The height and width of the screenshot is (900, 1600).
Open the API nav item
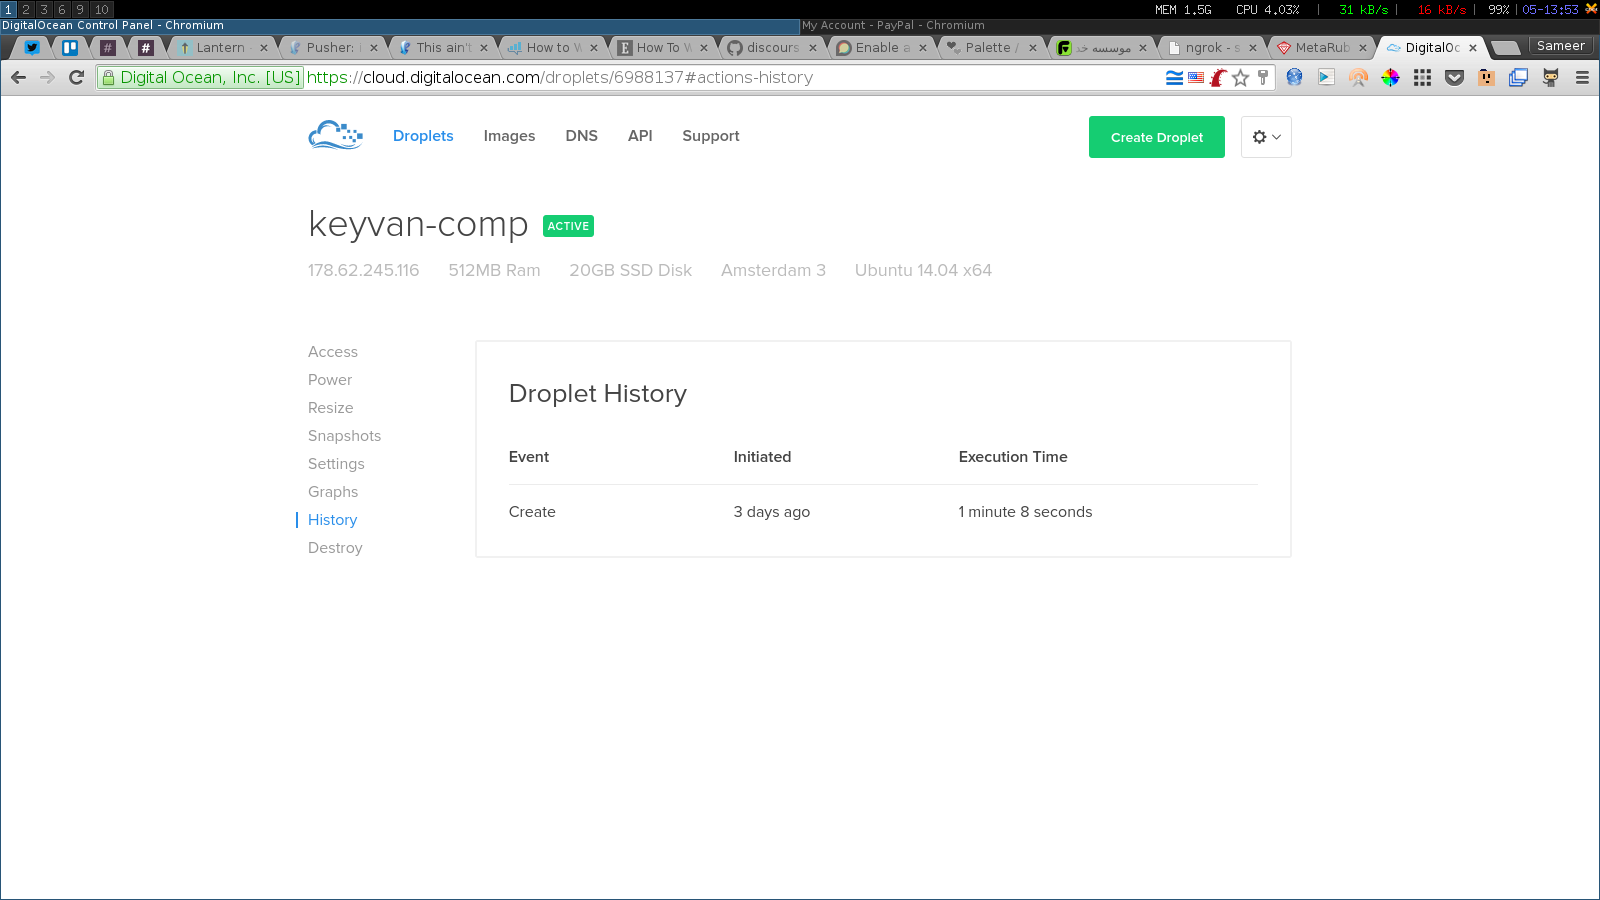pyautogui.click(x=640, y=136)
